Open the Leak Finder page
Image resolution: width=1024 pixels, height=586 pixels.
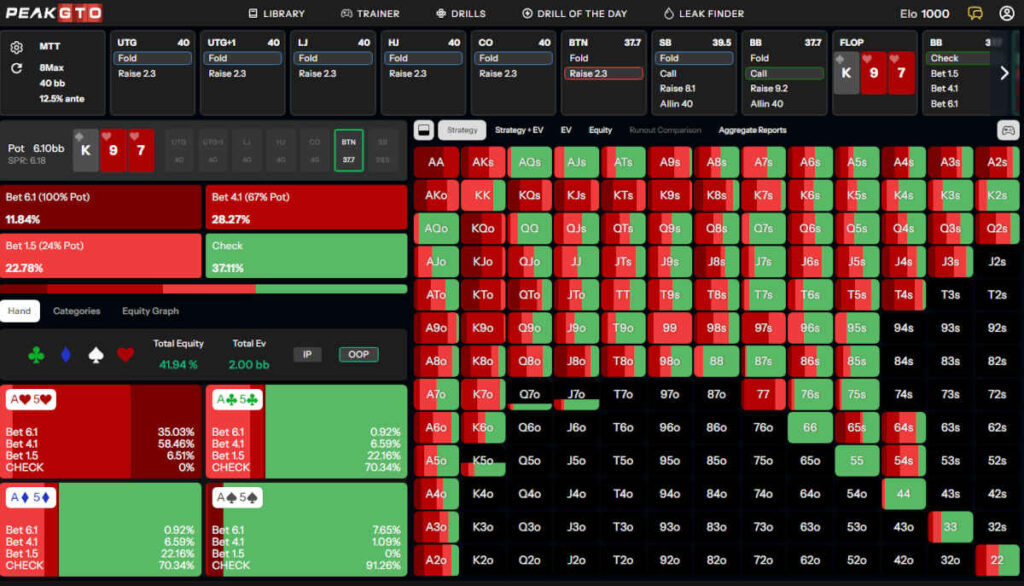tap(704, 13)
